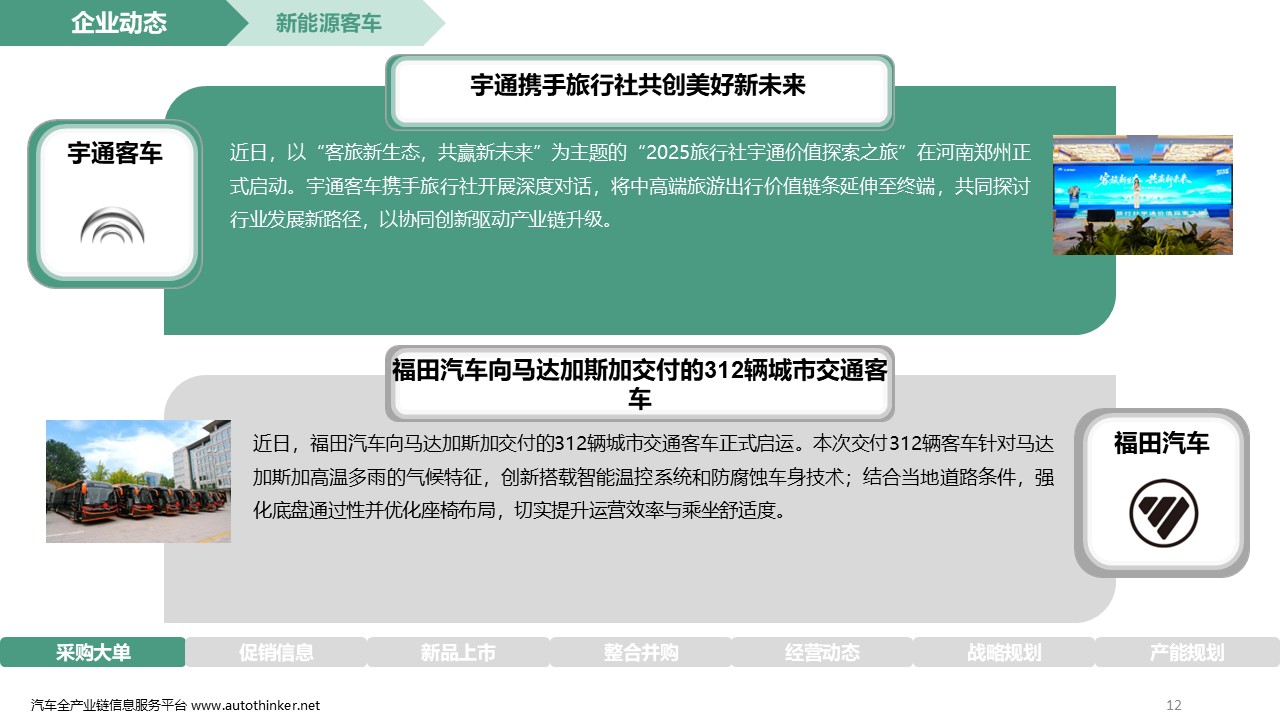1280x720 pixels.
Task: Select the 宇通客车 company card title
Action: [115, 153]
